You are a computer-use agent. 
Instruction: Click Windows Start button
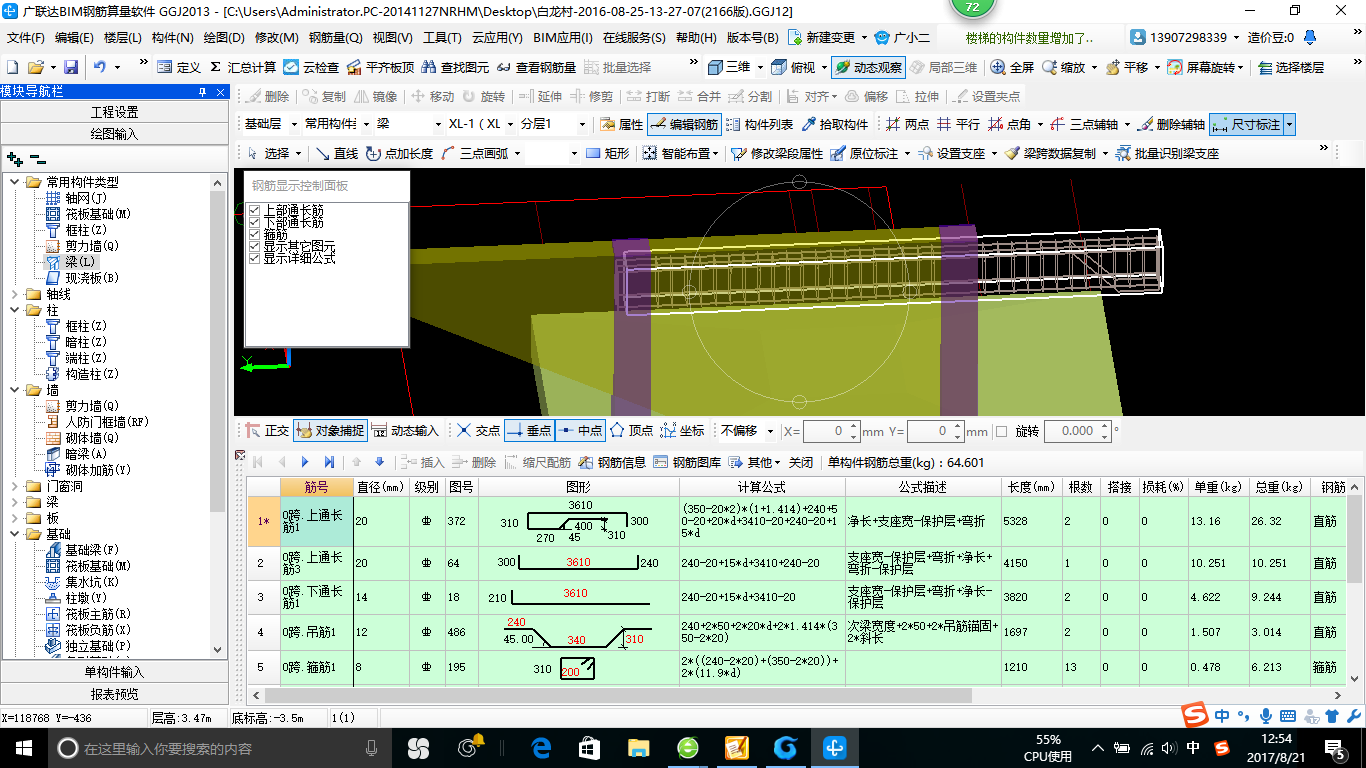click(x=23, y=747)
